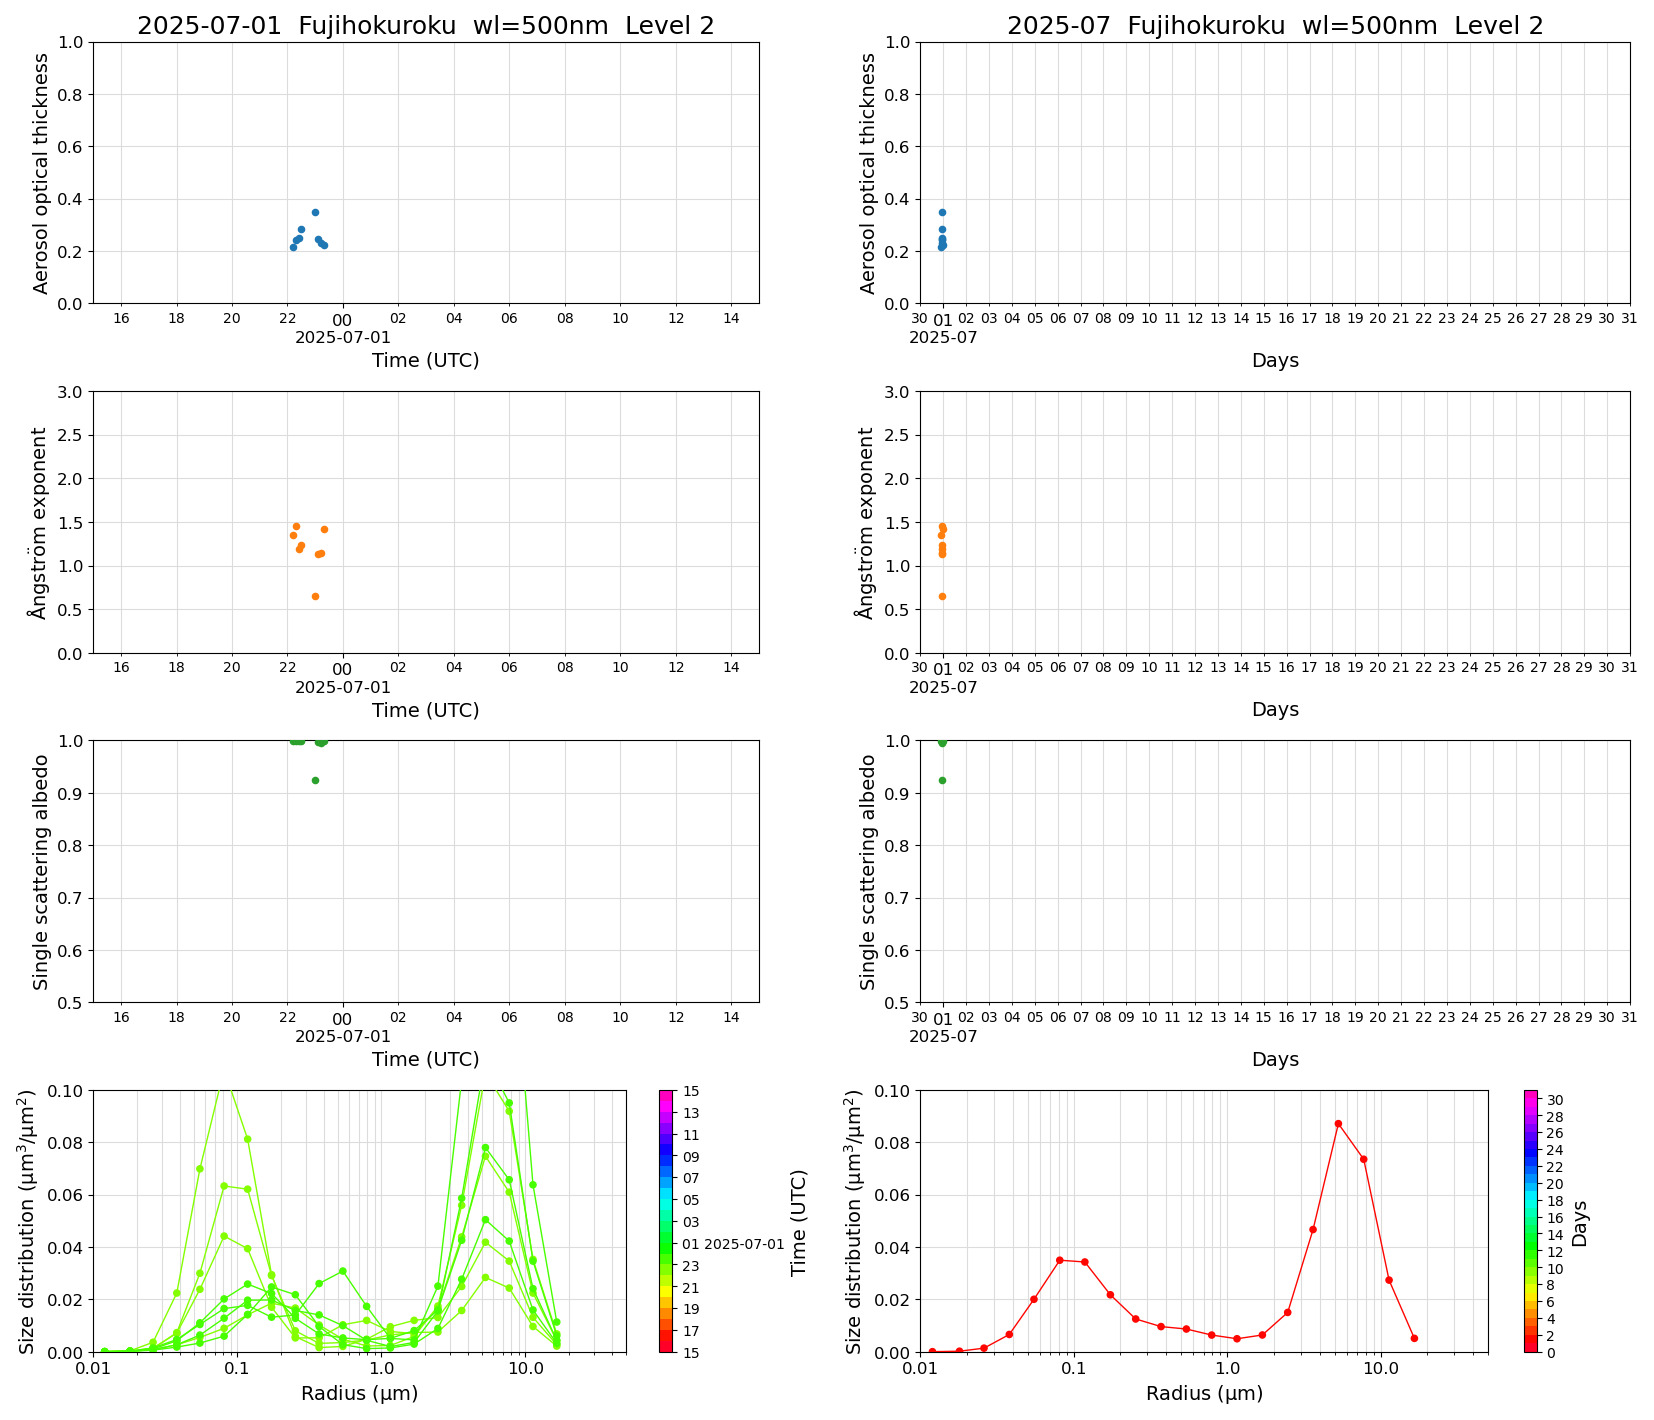Click "2025-07" date under monthly aerosol thickness axis

(943, 338)
